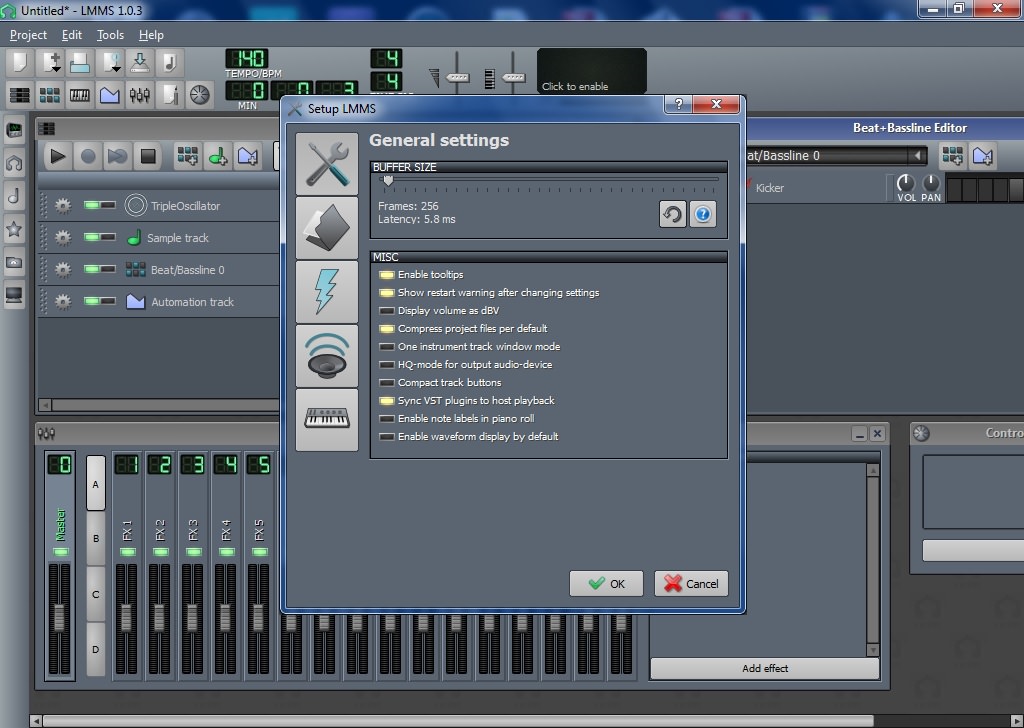Adjust the buffer size slider
Screen dimensions: 1024x728
(389, 181)
